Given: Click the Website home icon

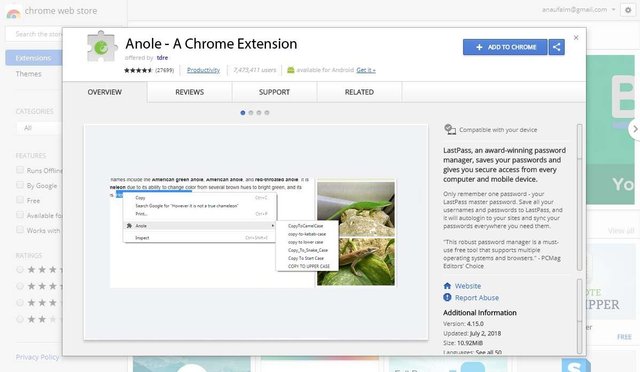Looking at the screenshot, I should [447, 286].
